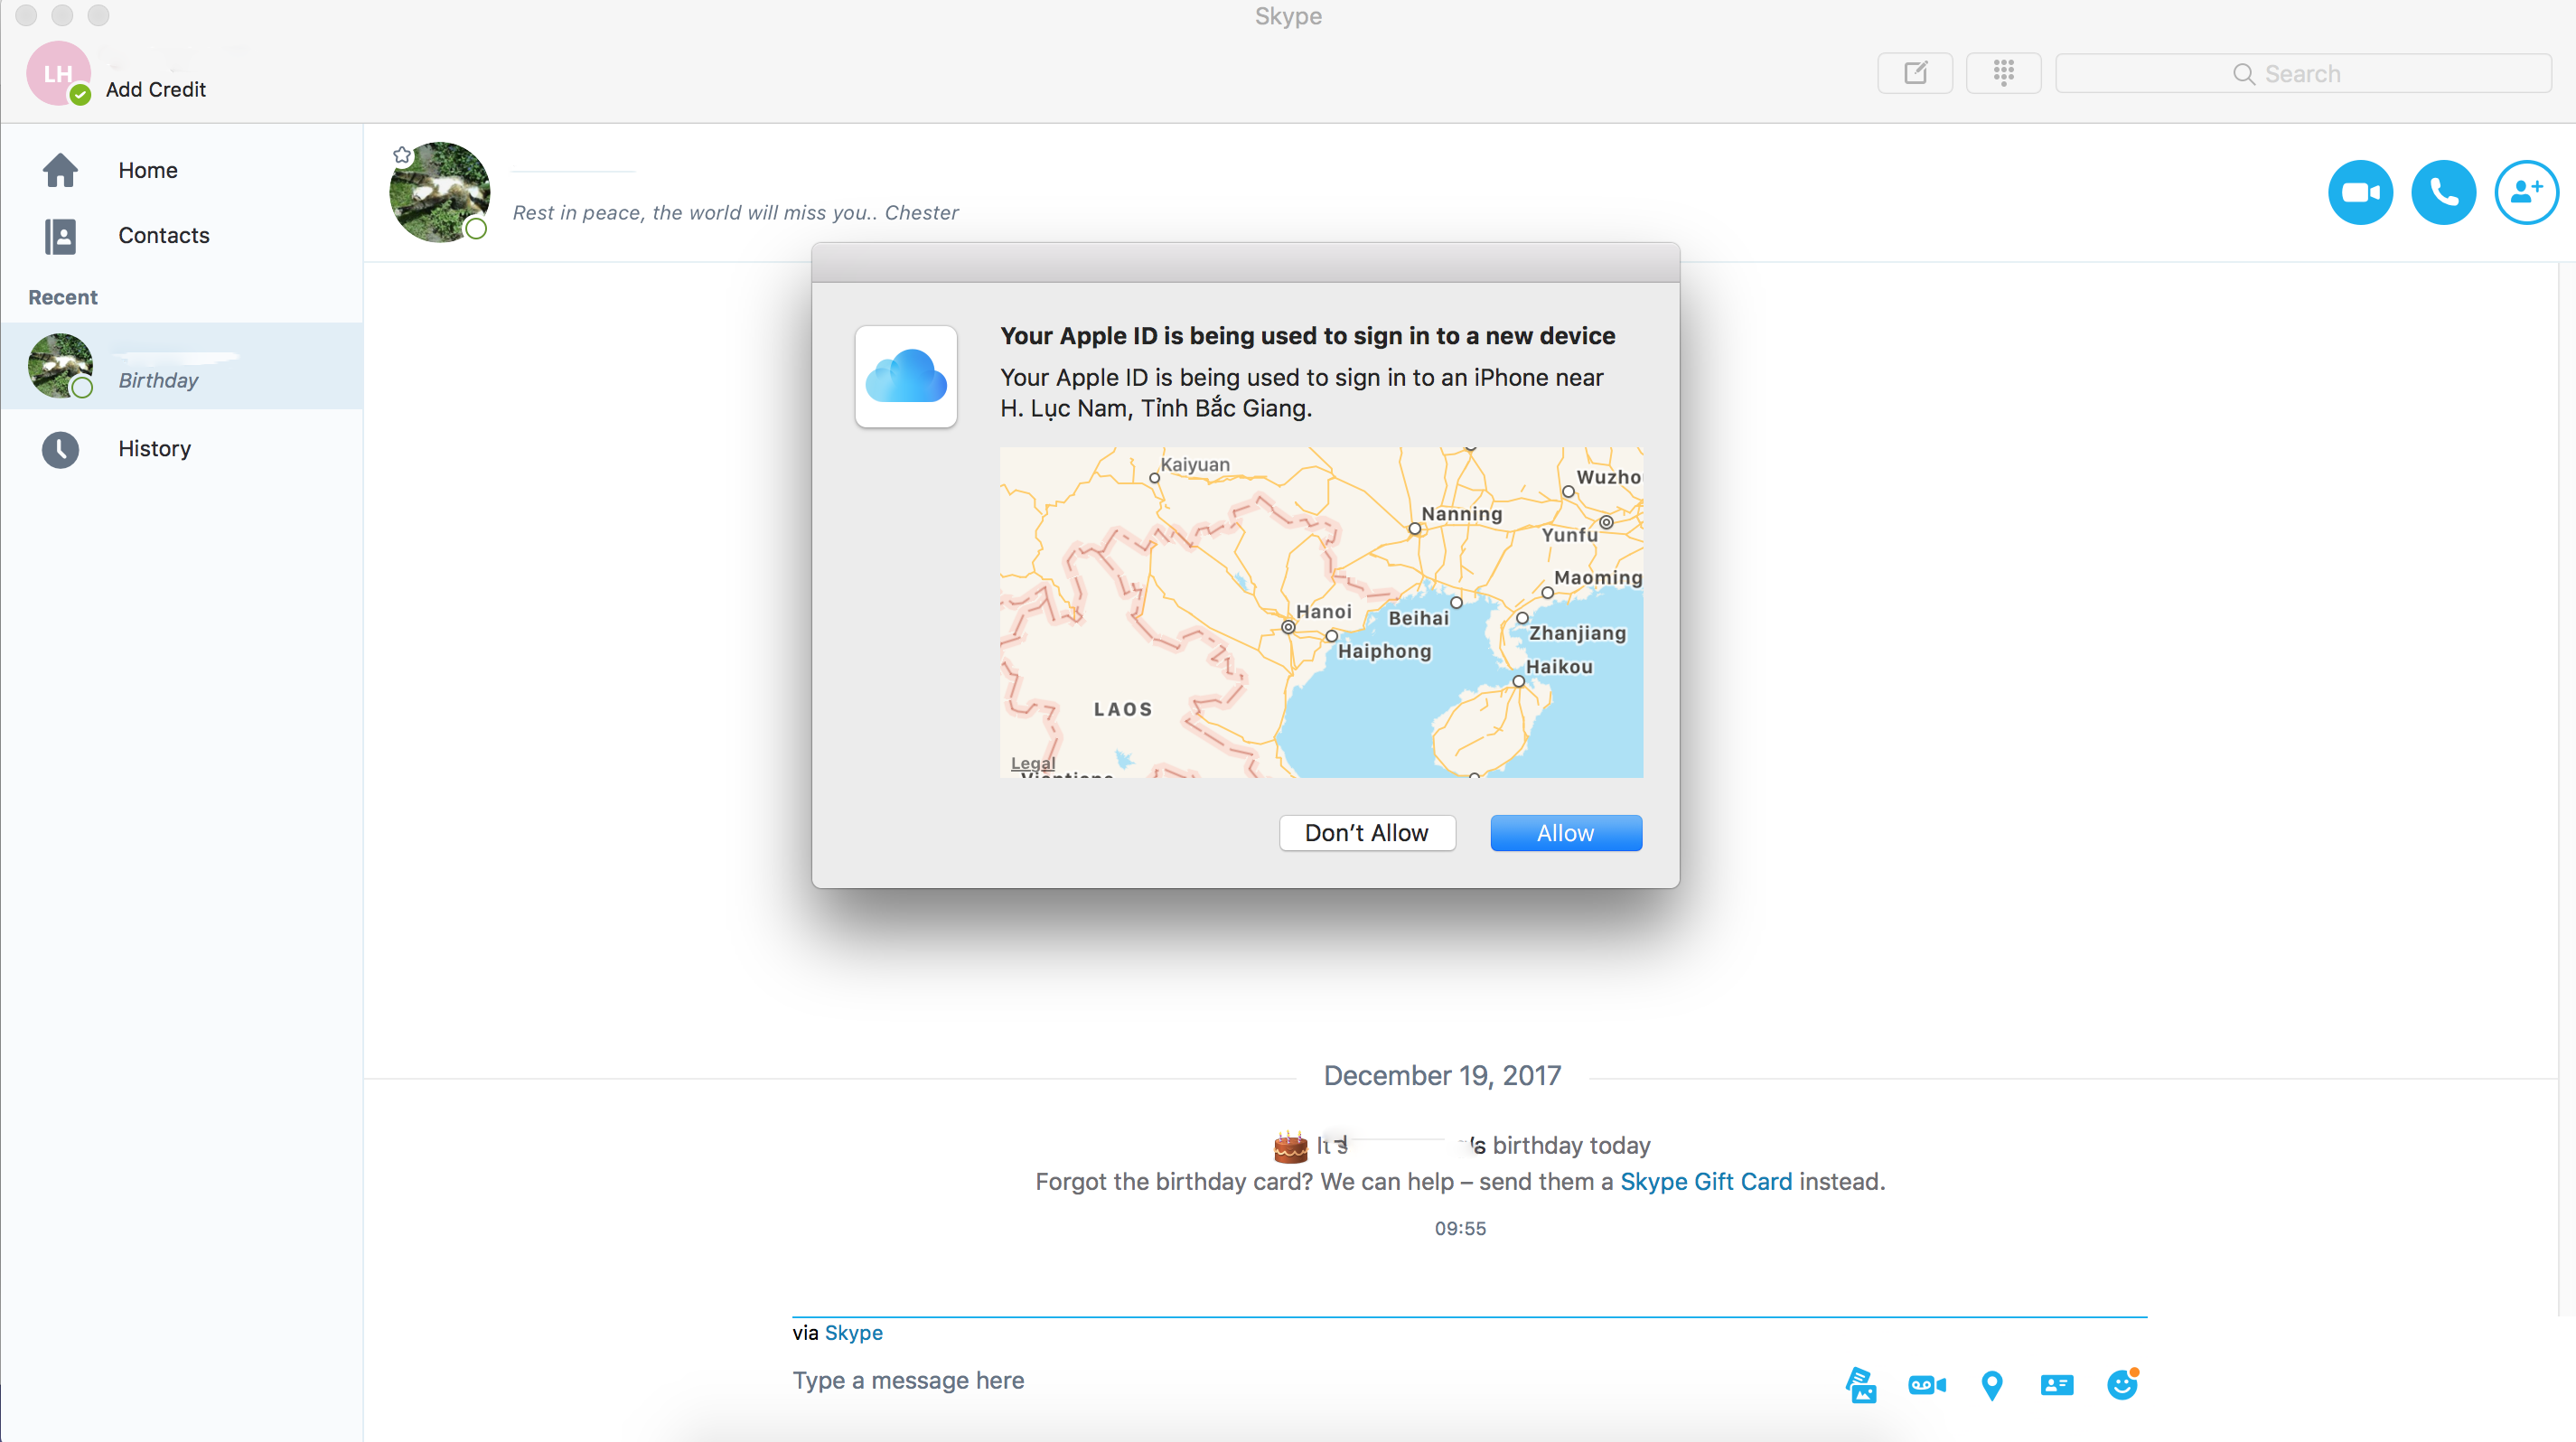2576x1442 pixels.
Task: Click the December 19, 2017 date separator
Action: pyautogui.click(x=1442, y=1075)
